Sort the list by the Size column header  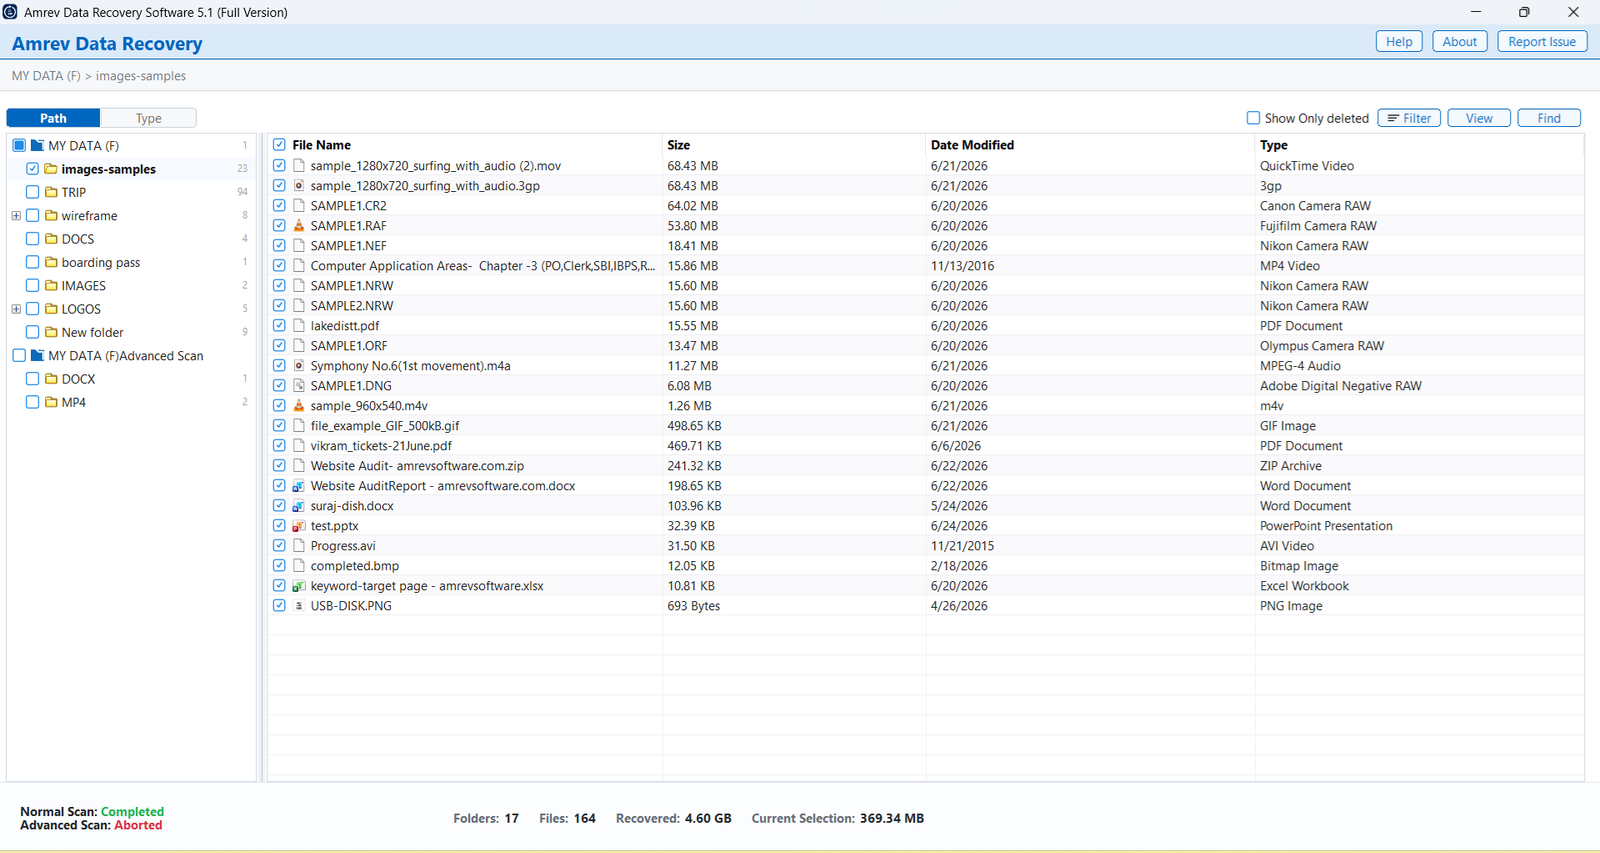point(679,145)
